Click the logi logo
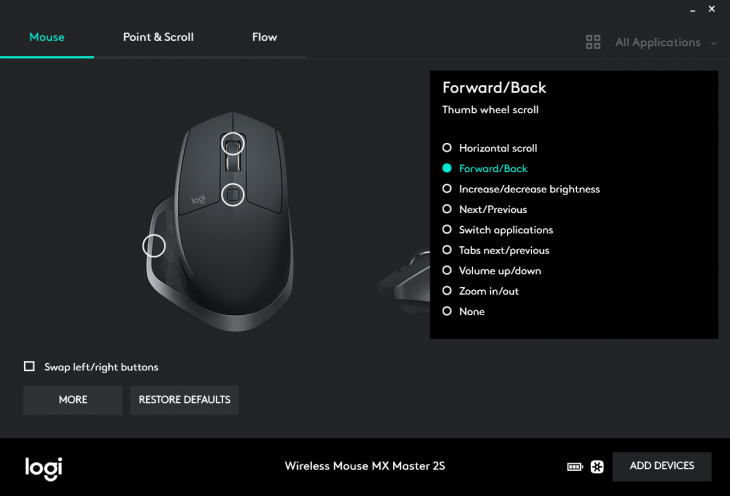Viewport: 730px width, 496px height. [x=44, y=468]
